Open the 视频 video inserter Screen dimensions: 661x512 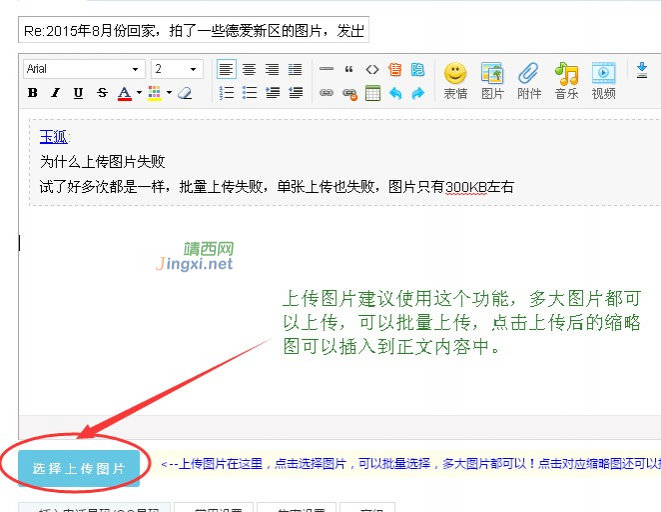(x=603, y=81)
